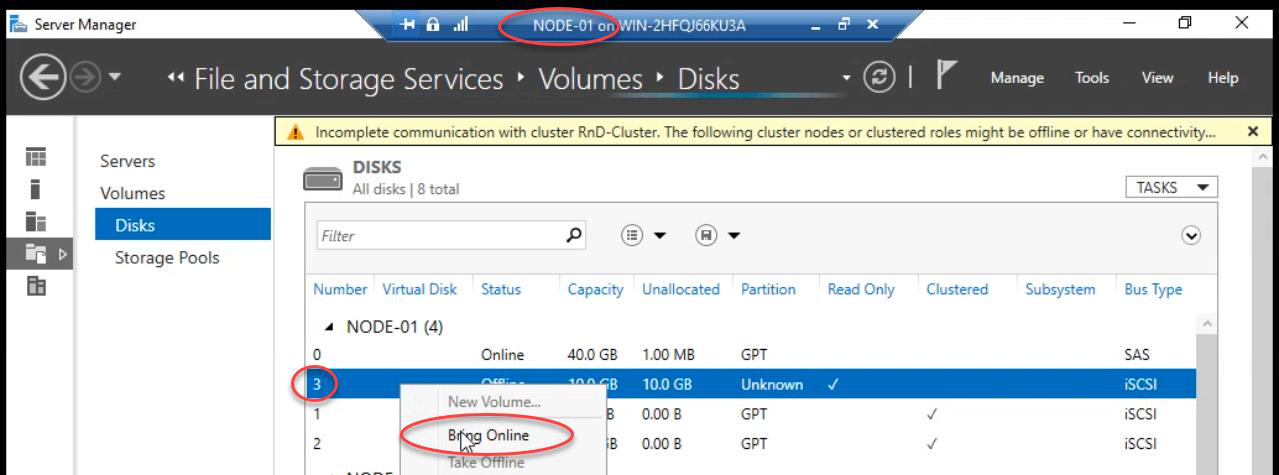Click the Server Manager title bar icon
1279x475 pixels.
point(19,24)
